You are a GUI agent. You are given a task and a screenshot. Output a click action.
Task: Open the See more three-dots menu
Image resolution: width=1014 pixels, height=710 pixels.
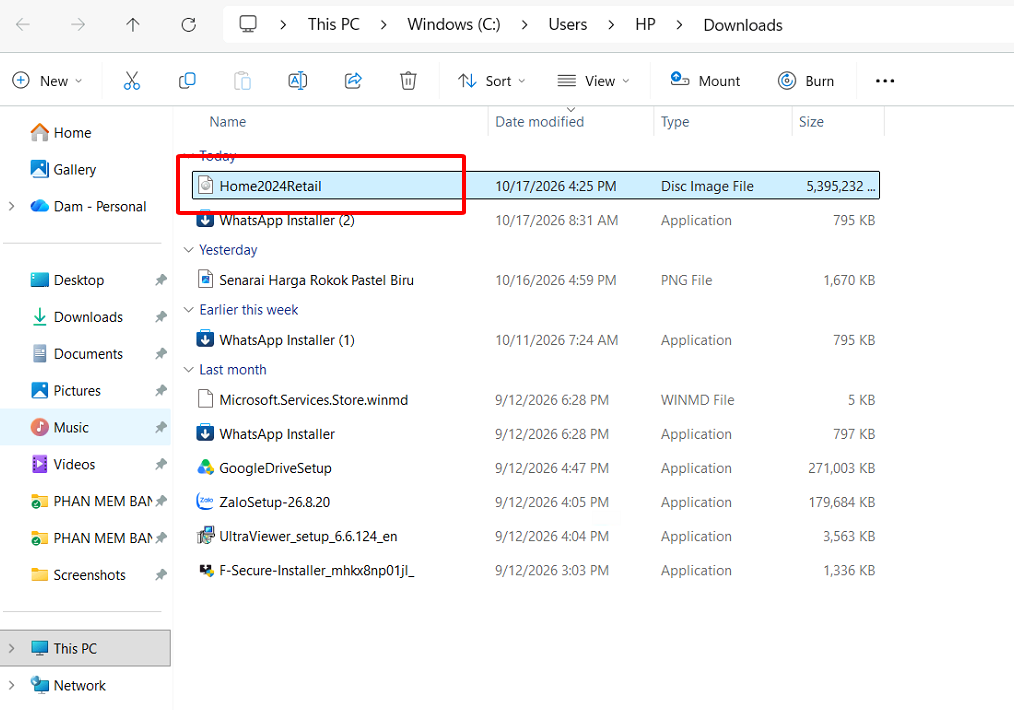pos(885,81)
